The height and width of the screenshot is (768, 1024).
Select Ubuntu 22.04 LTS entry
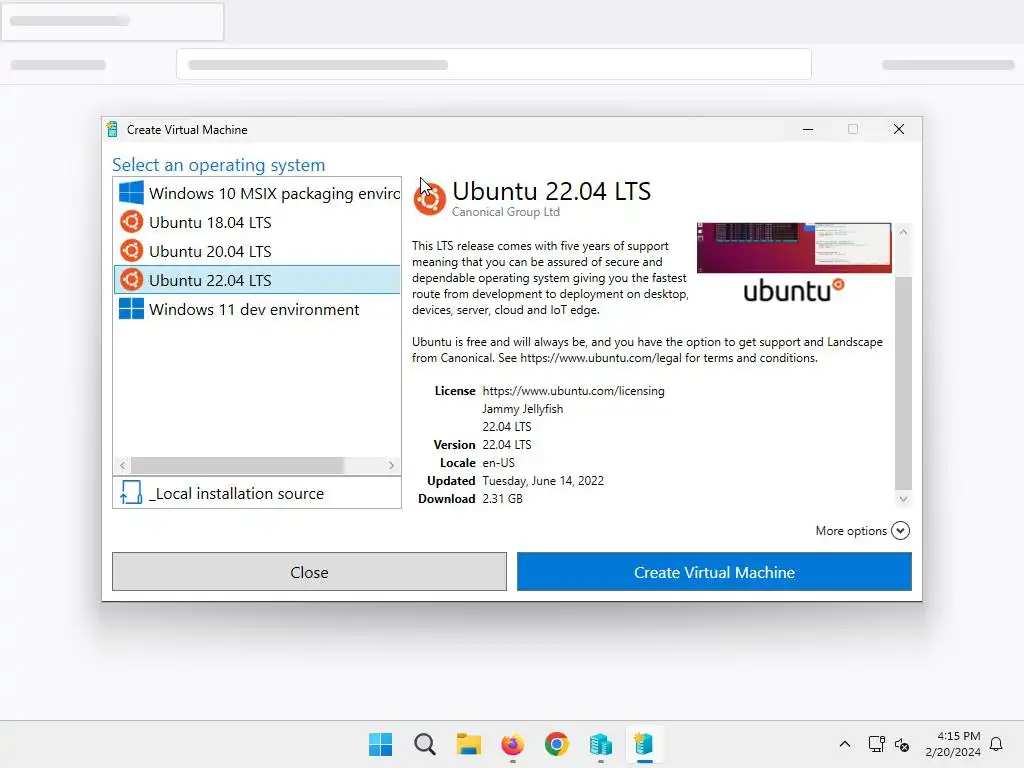point(257,280)
